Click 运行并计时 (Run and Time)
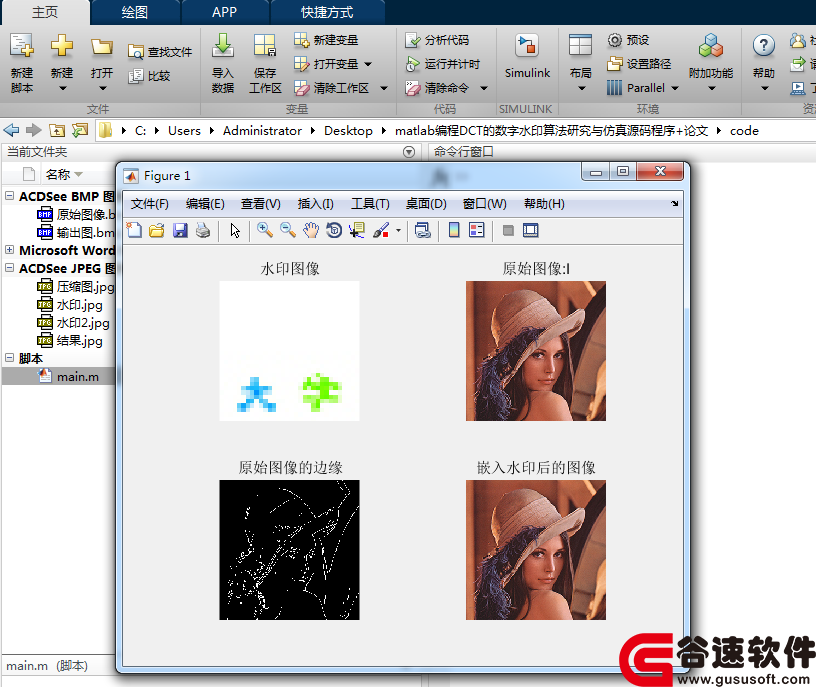Screen dimensions: 816x687 pyautogui.click(x=443, y=64)
